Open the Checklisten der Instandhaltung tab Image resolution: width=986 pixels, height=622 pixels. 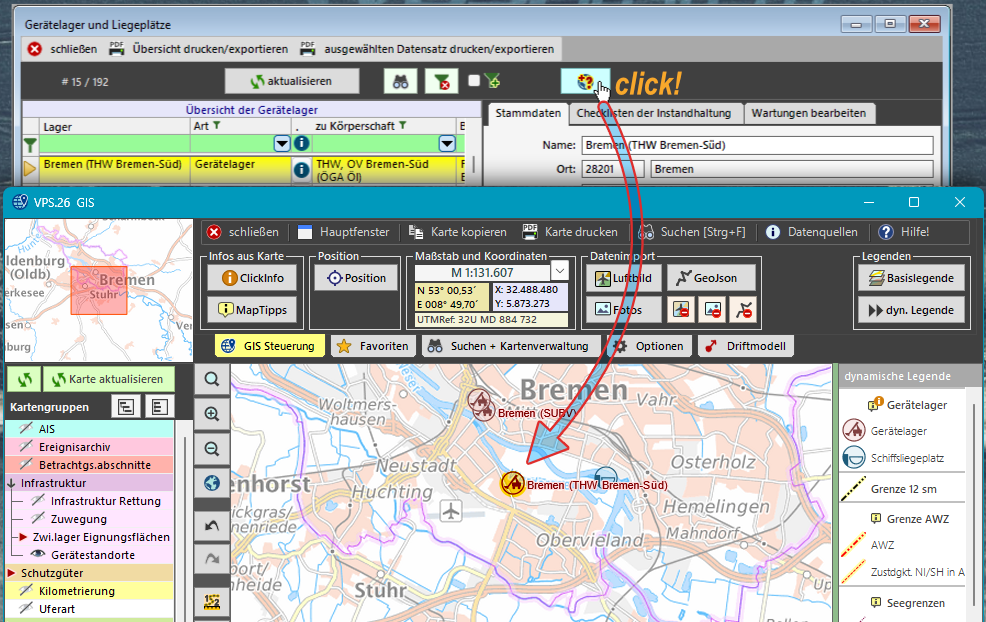click(657, 113)
